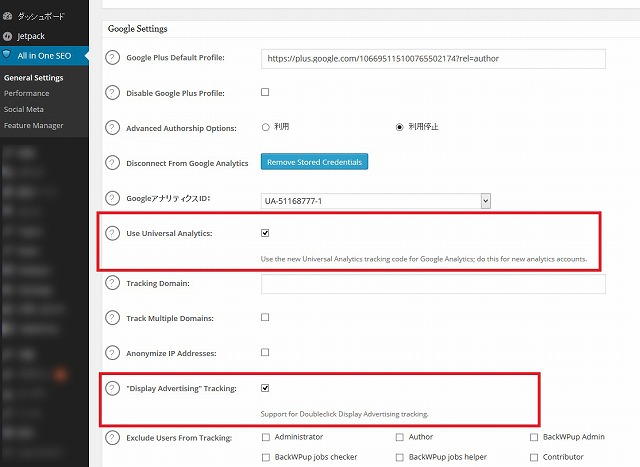The image size is (640, 467).
Task: Show help for Disconnect From Google Analytics
Action: point(112,163)
